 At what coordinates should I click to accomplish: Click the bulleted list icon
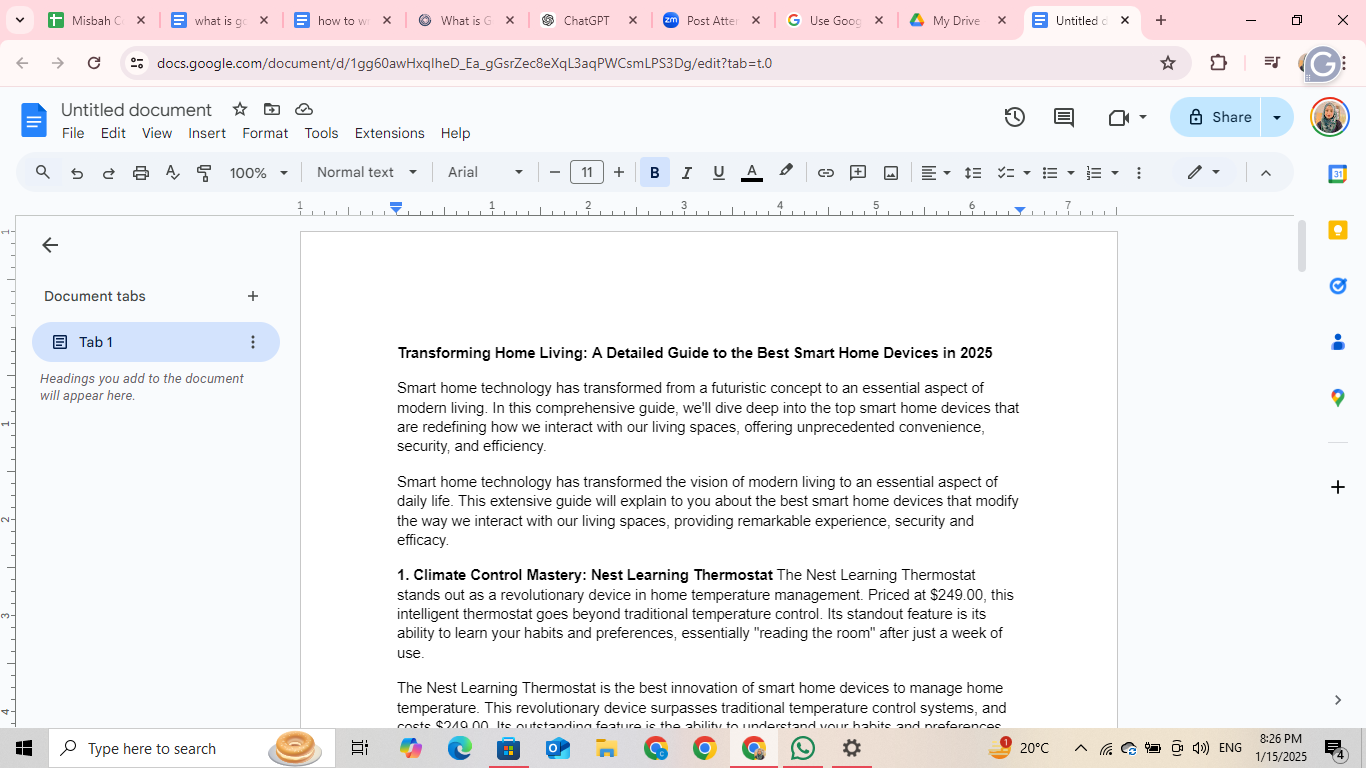(x=1050, y=173)
